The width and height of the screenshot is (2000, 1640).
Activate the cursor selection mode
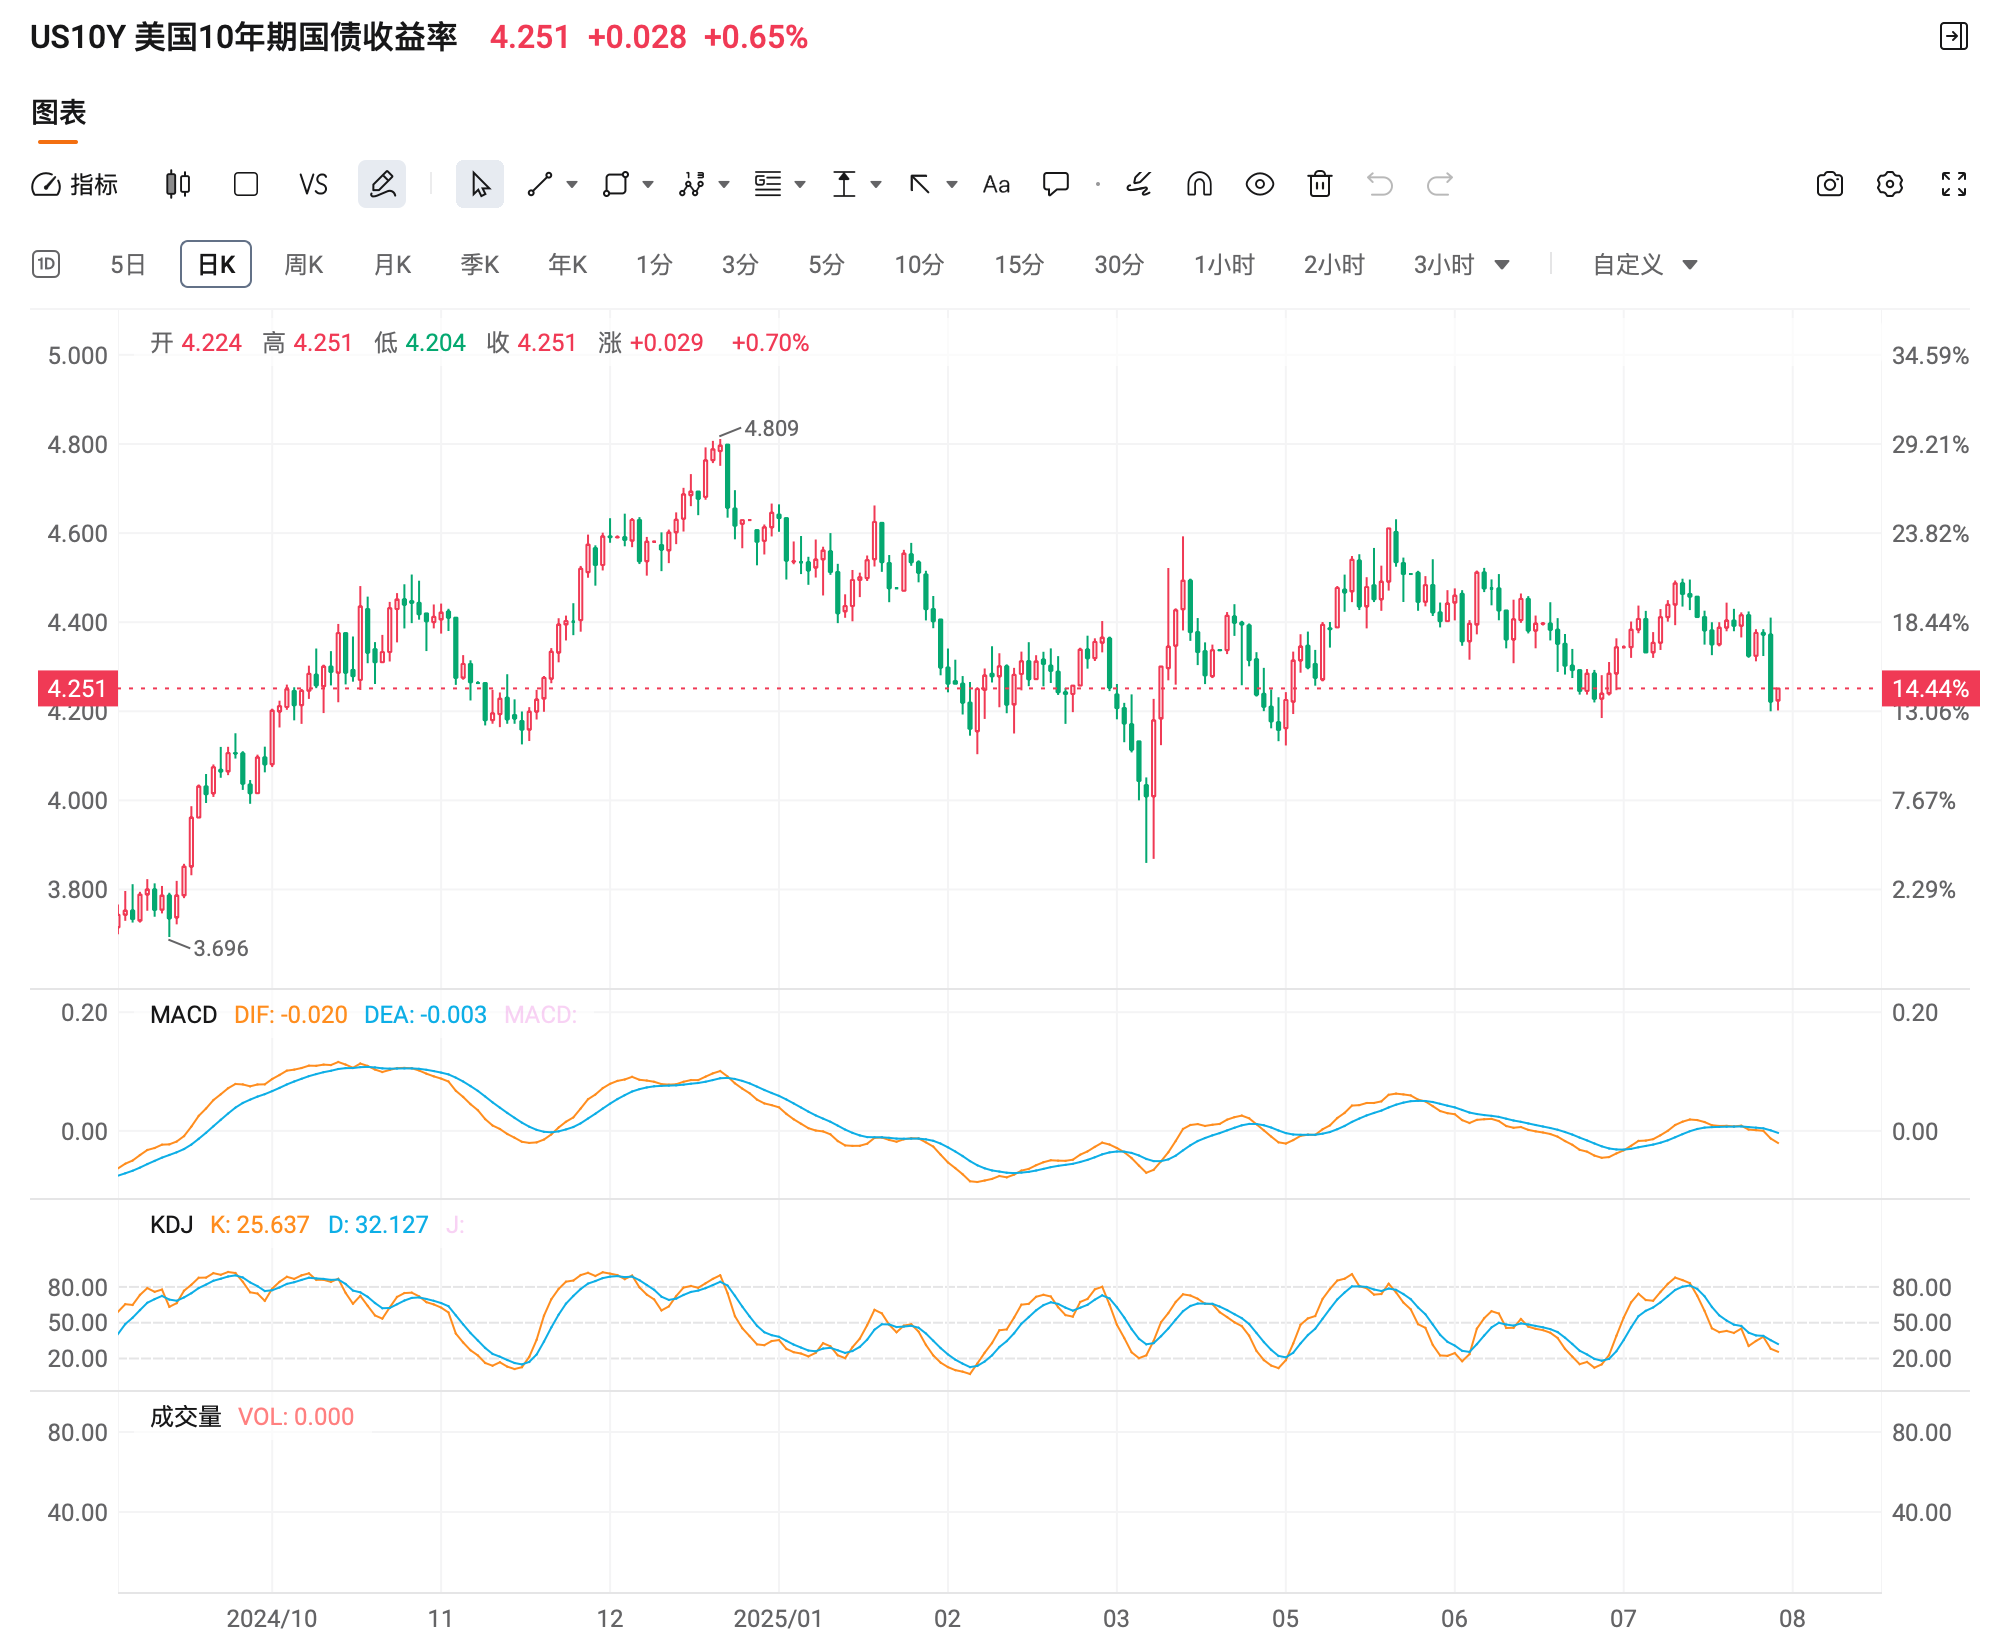pyautogui.click(x=480, y=184)
